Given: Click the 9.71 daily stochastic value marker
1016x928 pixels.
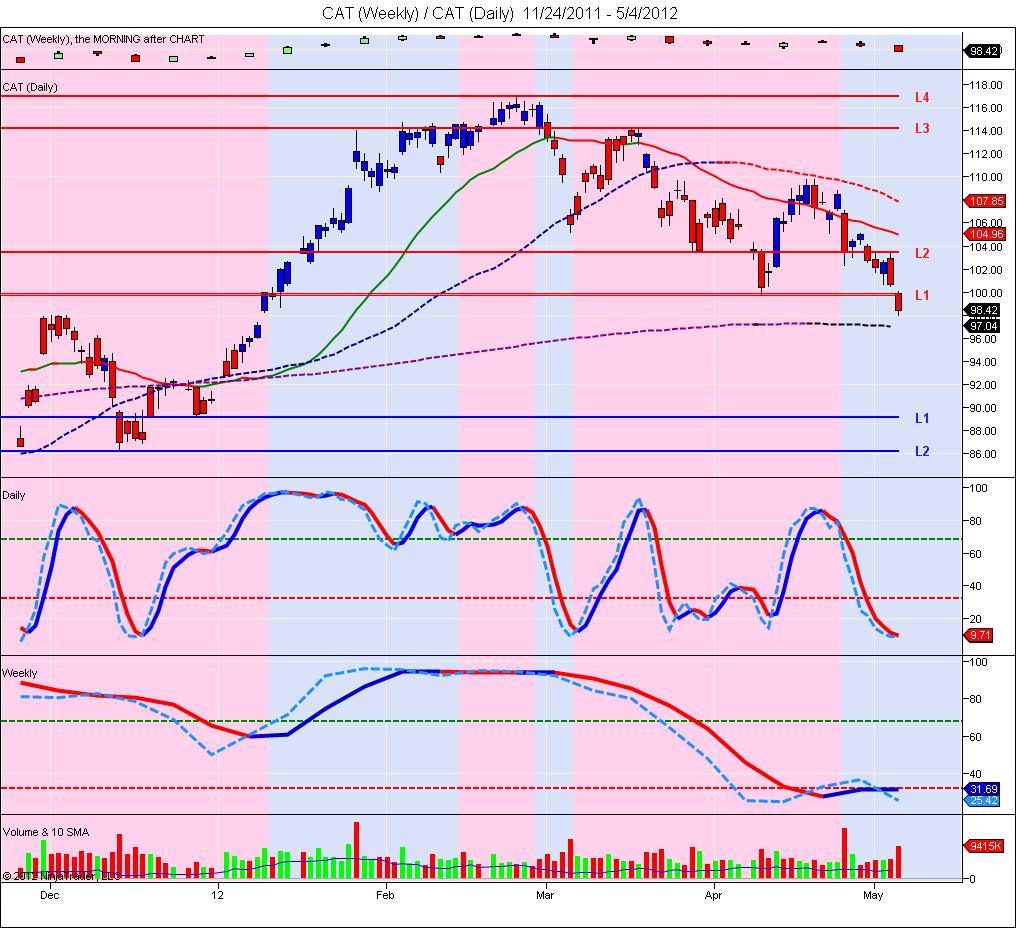Looking at the screenshot, I should (979, 635).
